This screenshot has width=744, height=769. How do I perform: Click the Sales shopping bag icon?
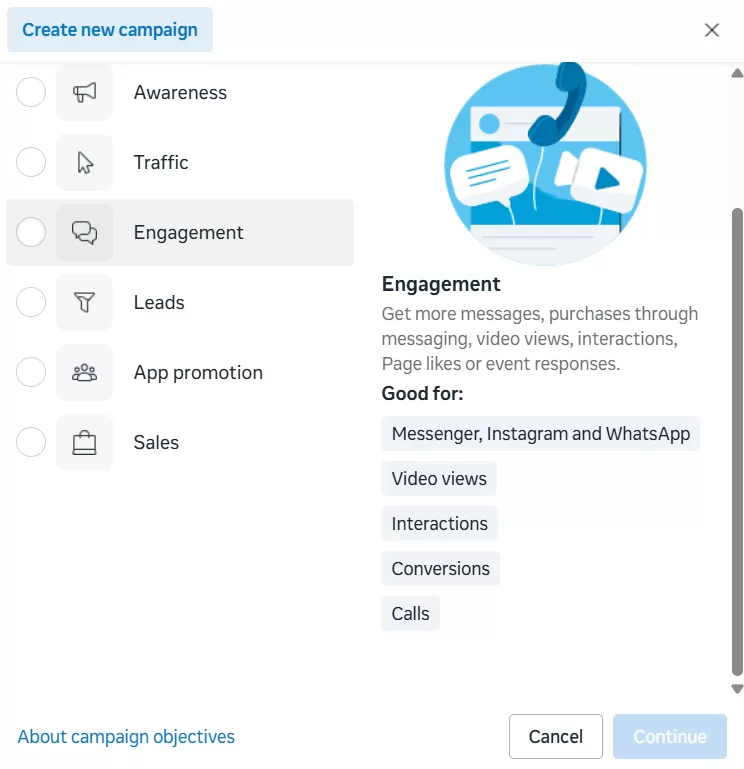point(84,443)
